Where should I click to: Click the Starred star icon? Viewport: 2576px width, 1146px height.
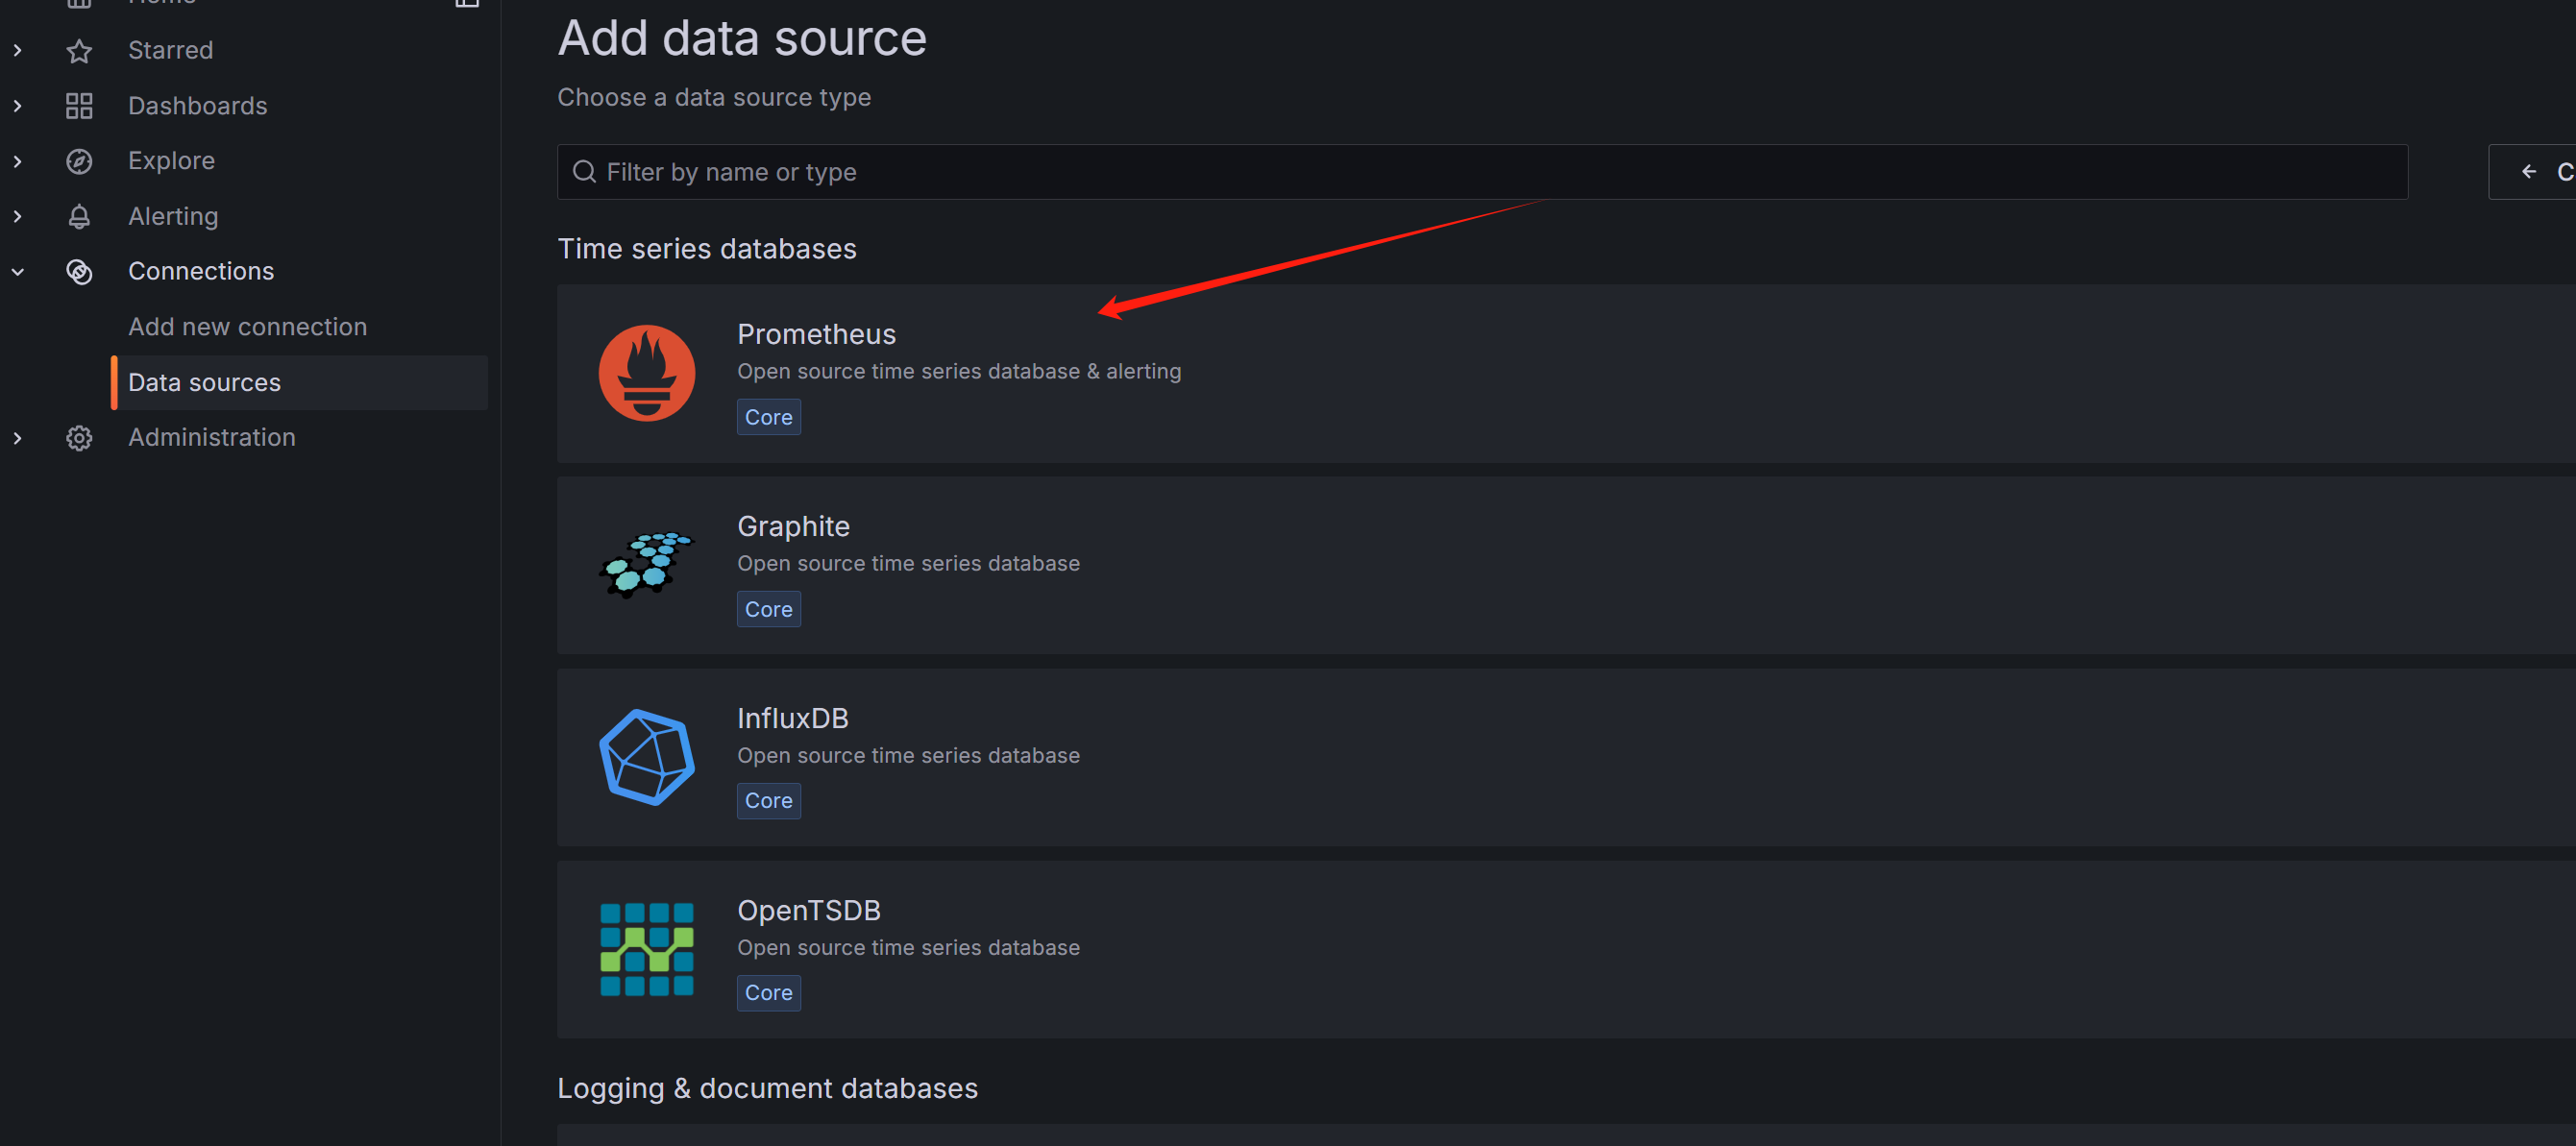[79, 51]
